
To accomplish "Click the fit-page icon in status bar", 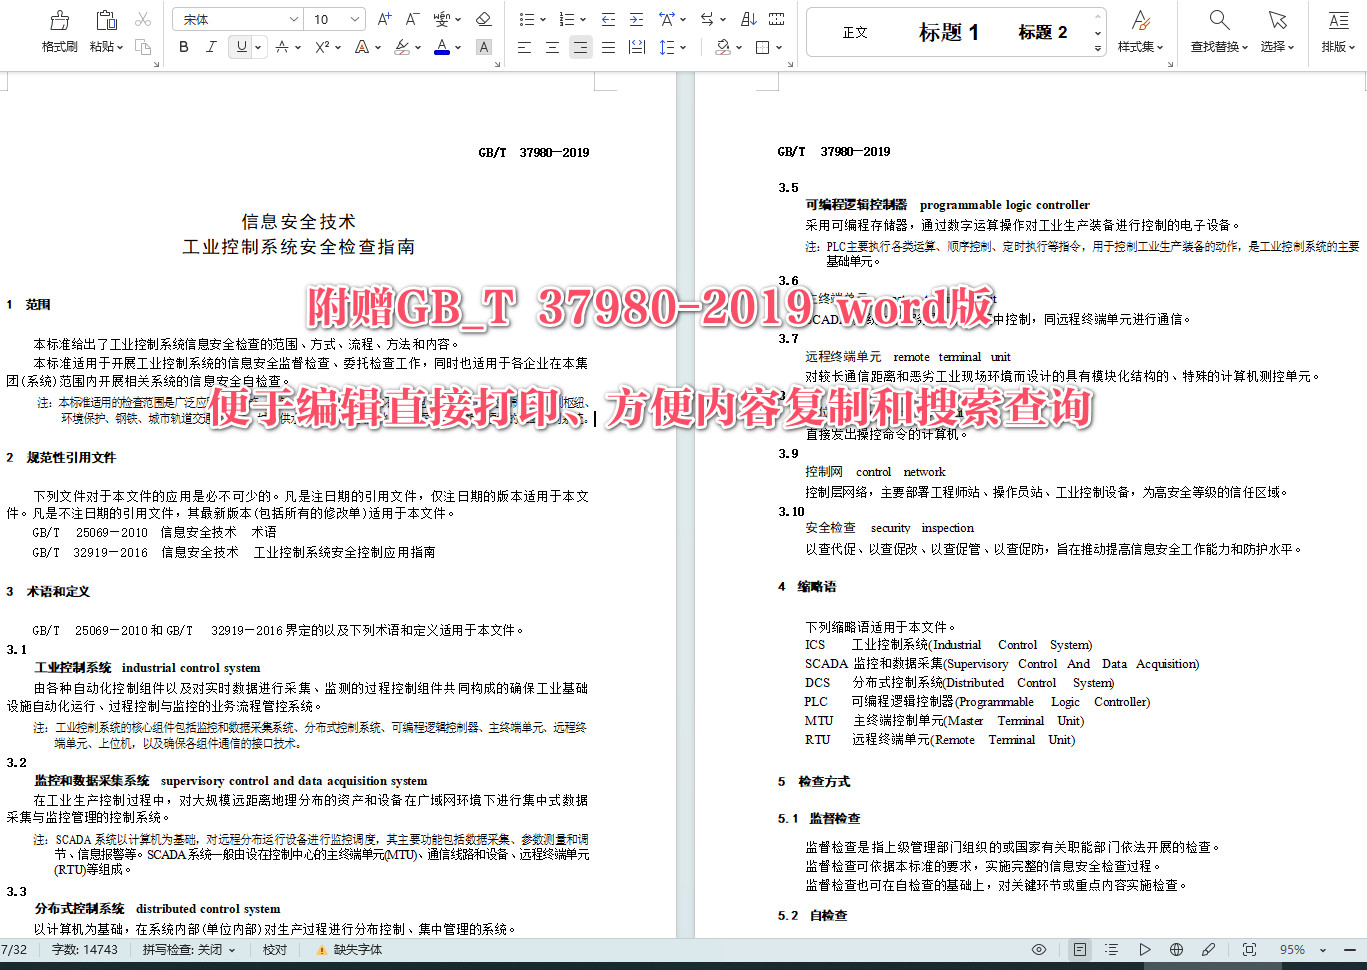I will [x=1249, y=949].
